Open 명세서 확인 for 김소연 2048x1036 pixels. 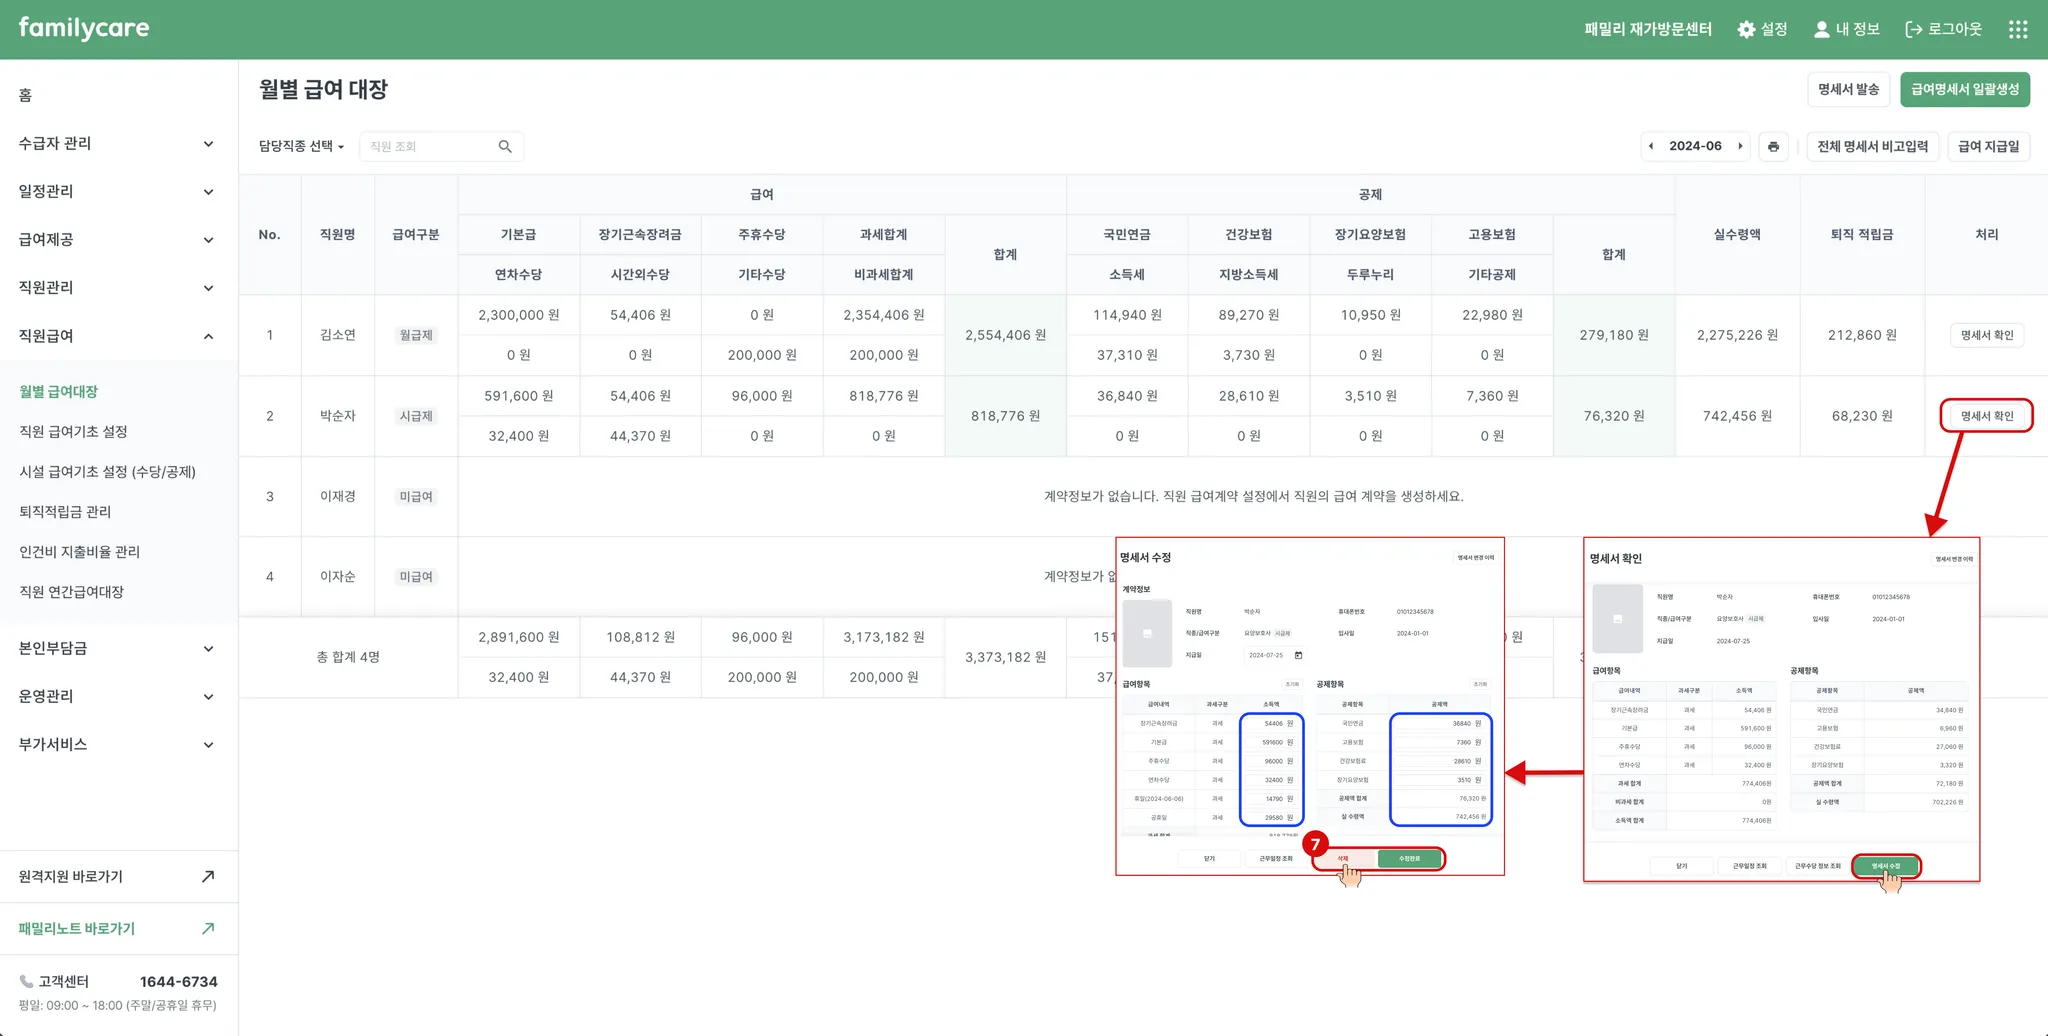click(1987, 335)
